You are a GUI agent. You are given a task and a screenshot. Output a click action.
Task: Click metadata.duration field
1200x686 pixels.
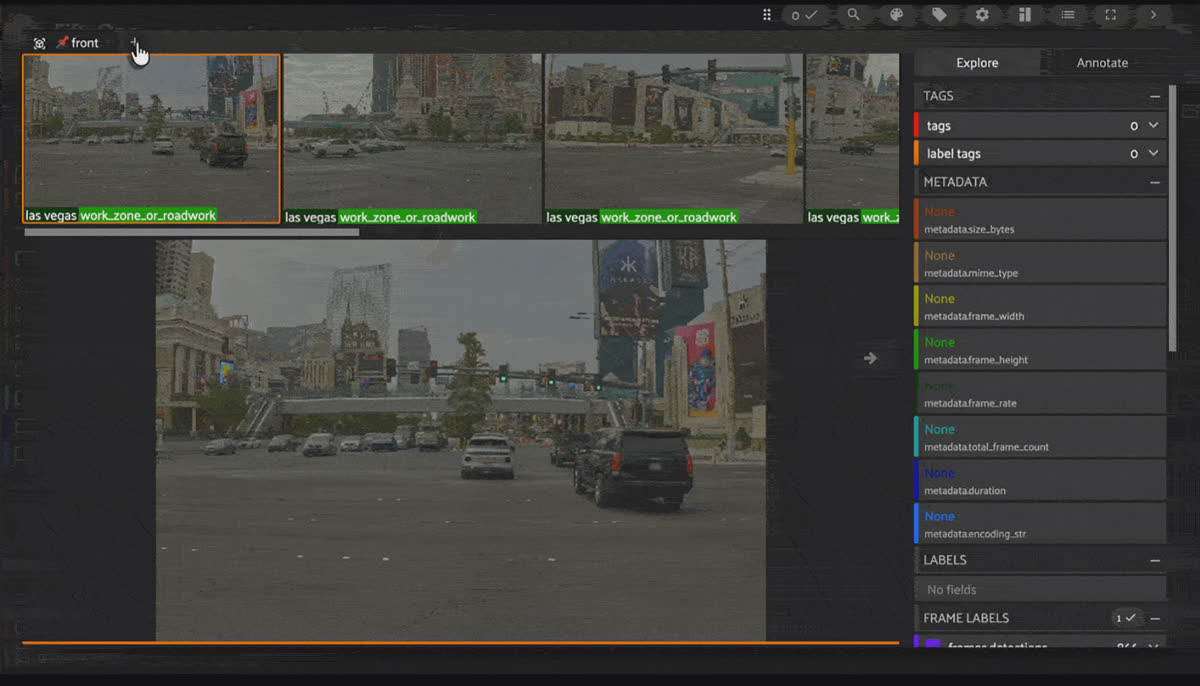(x=1040, y=481)
